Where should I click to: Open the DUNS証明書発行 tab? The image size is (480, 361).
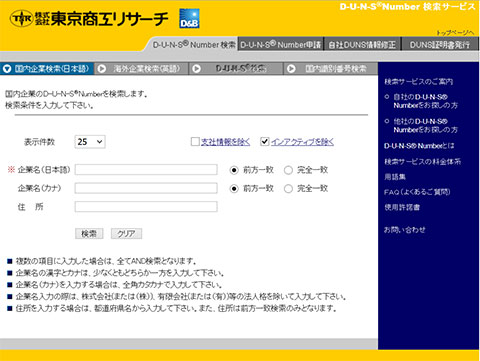point(440,45)
